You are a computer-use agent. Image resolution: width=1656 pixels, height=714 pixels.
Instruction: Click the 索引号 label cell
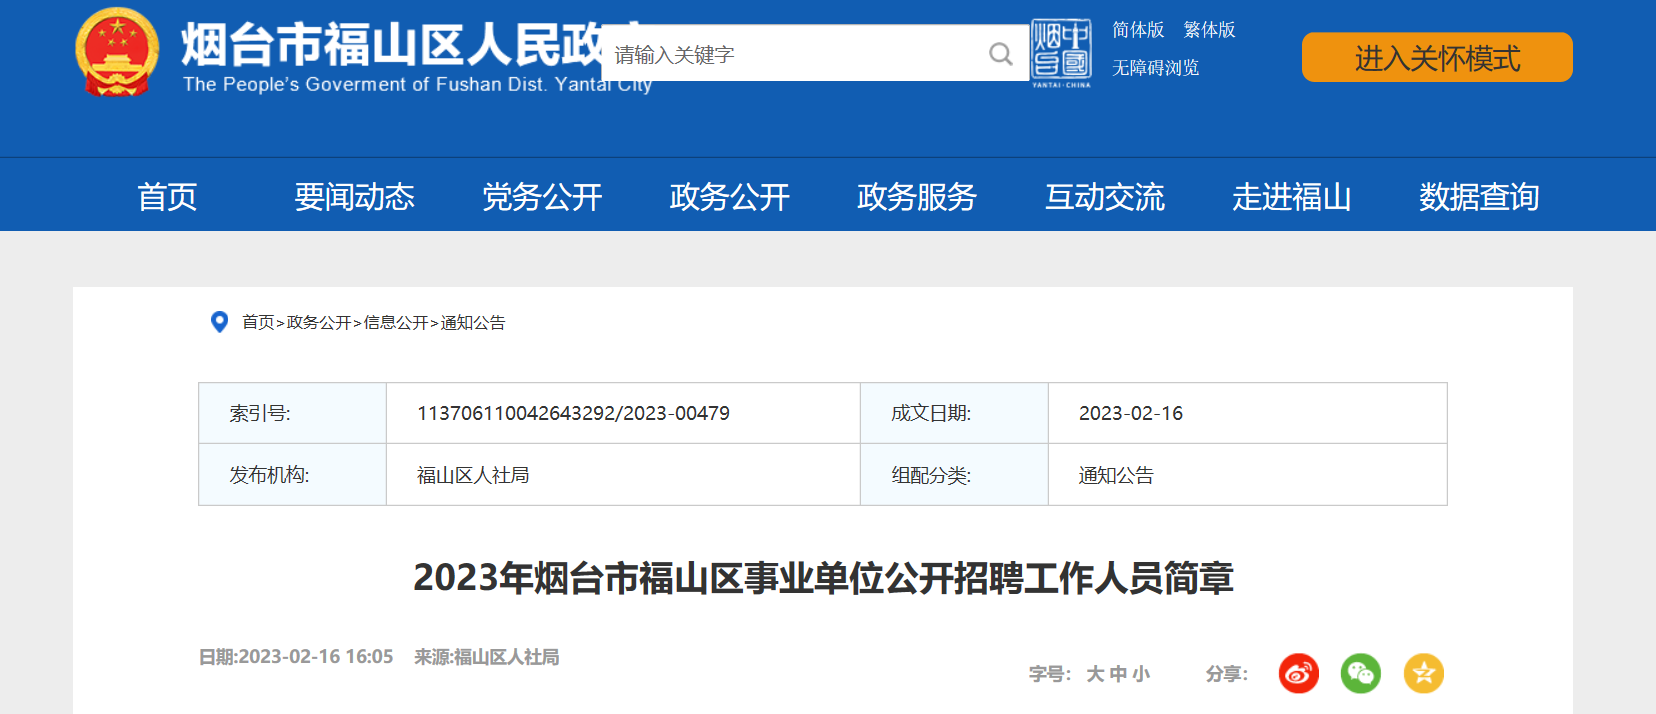292,413
